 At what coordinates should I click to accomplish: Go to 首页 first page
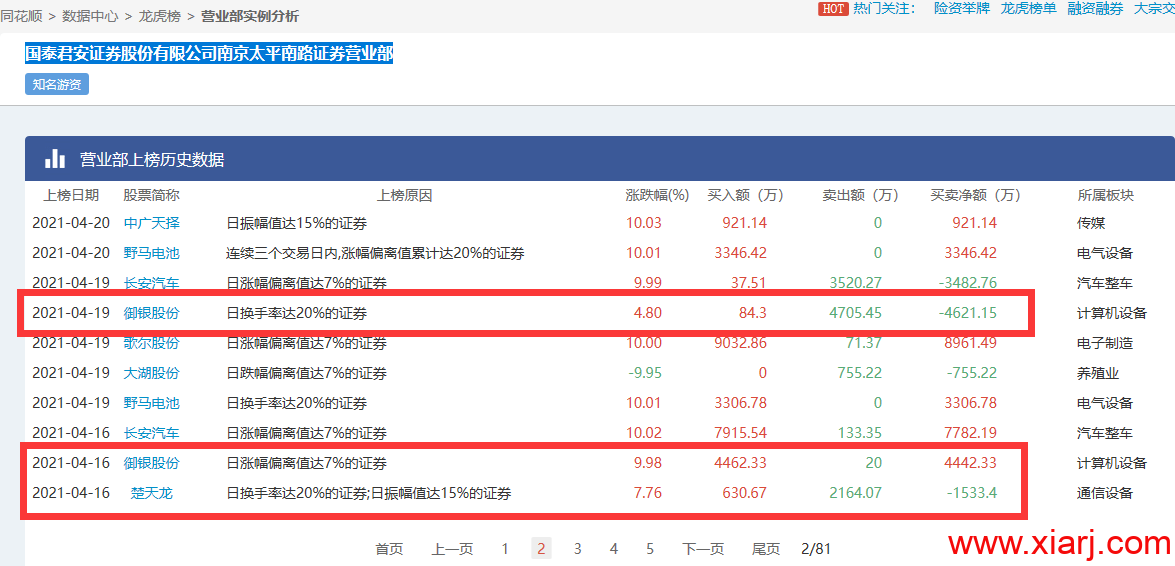click(389, 549)
